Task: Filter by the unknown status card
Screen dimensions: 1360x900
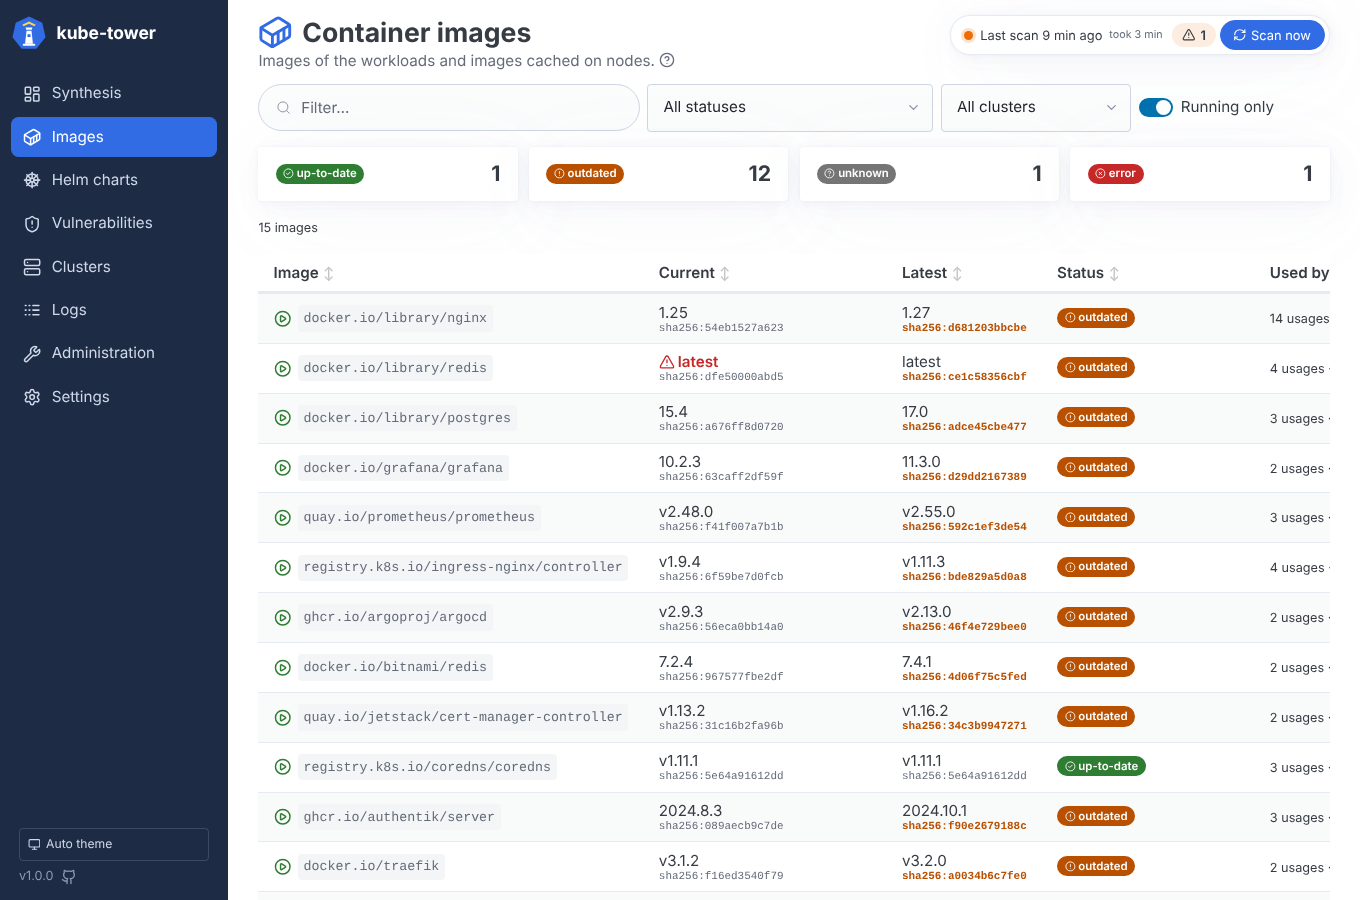Action: (929, 174)
